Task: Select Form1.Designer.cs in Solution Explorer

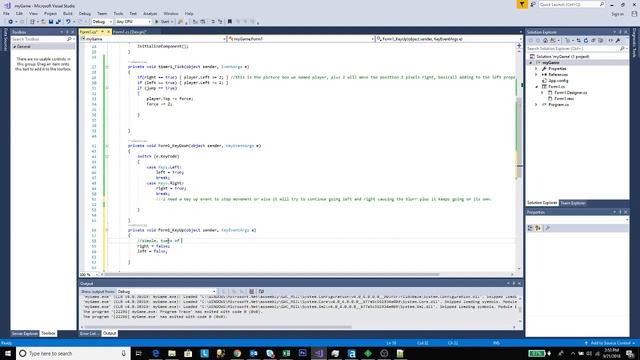Action: point(570,93)
